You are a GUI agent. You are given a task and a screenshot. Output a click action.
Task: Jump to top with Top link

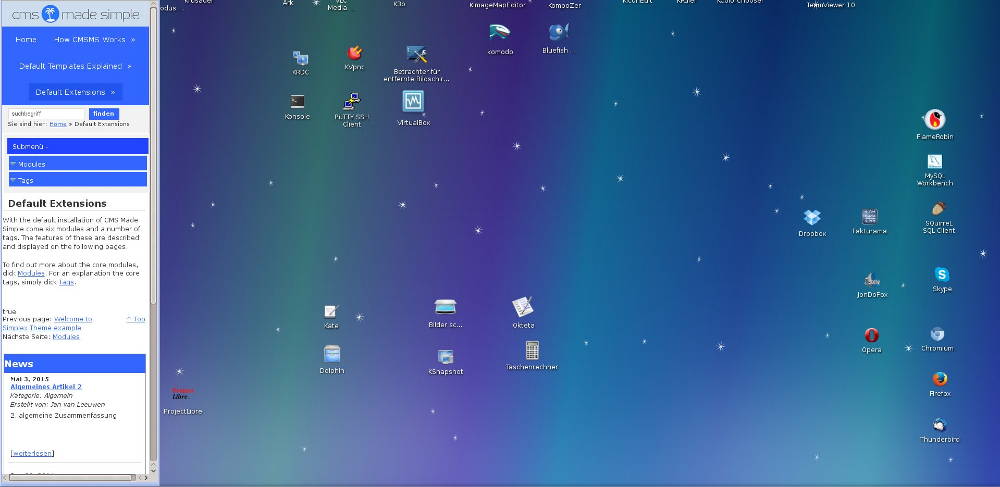(x=136, y=319)
